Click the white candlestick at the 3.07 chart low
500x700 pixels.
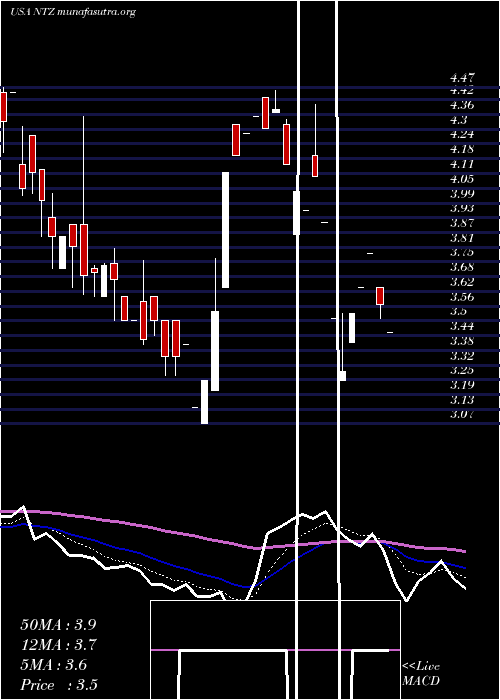pyautogui.click(x=204, y=402)
